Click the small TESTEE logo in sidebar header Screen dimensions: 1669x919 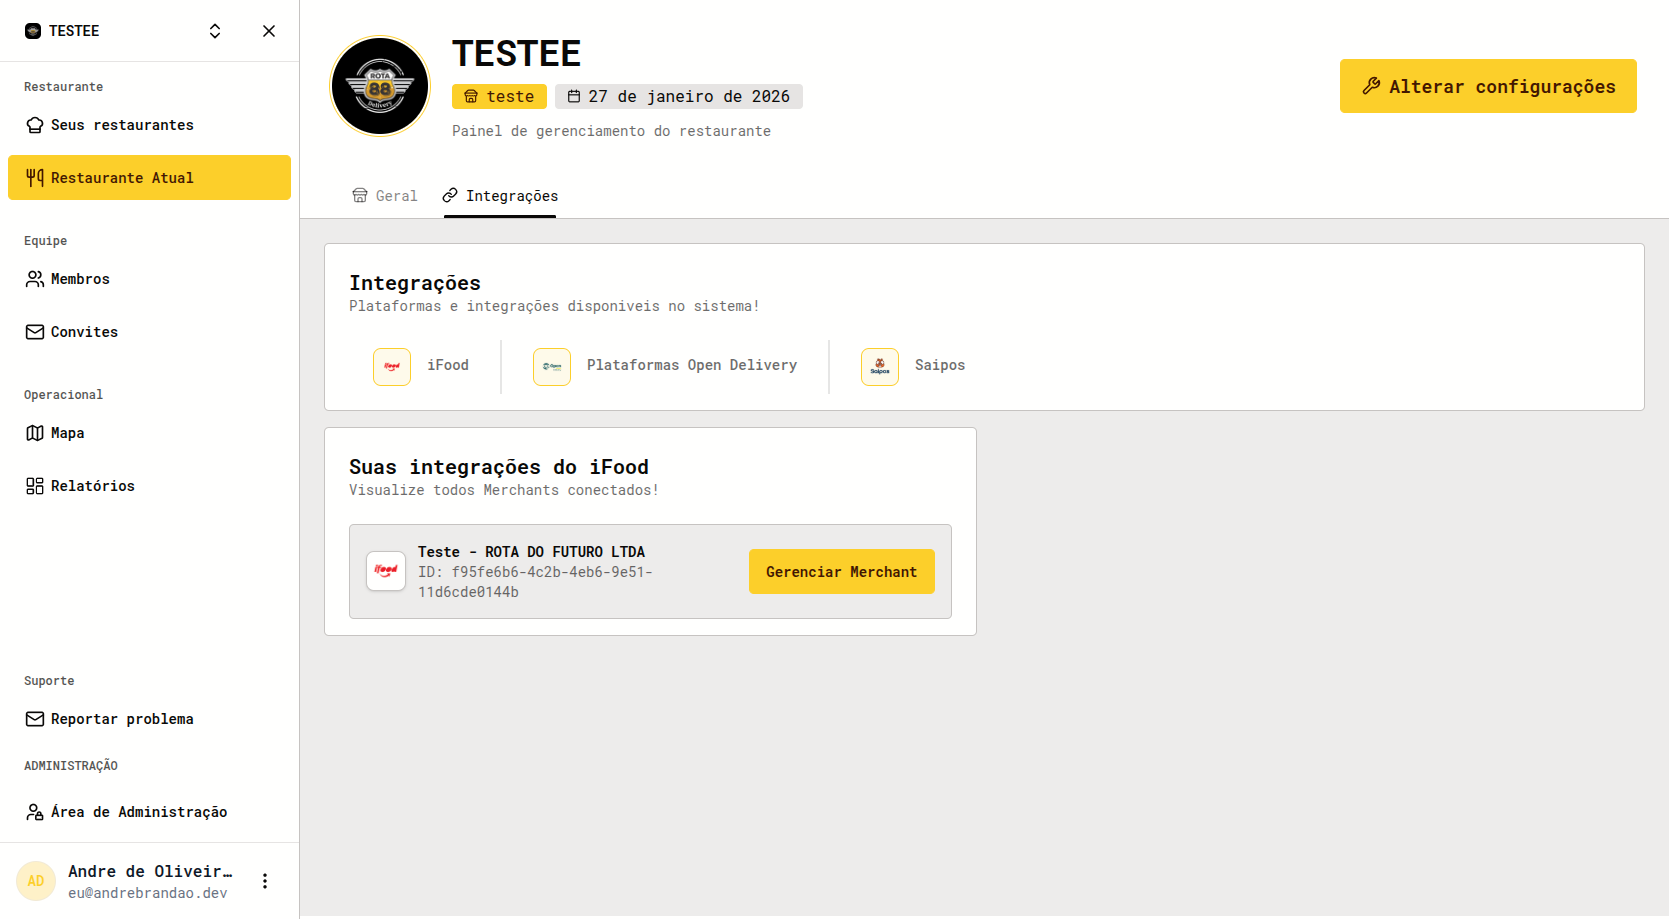(x=33, y=31)
